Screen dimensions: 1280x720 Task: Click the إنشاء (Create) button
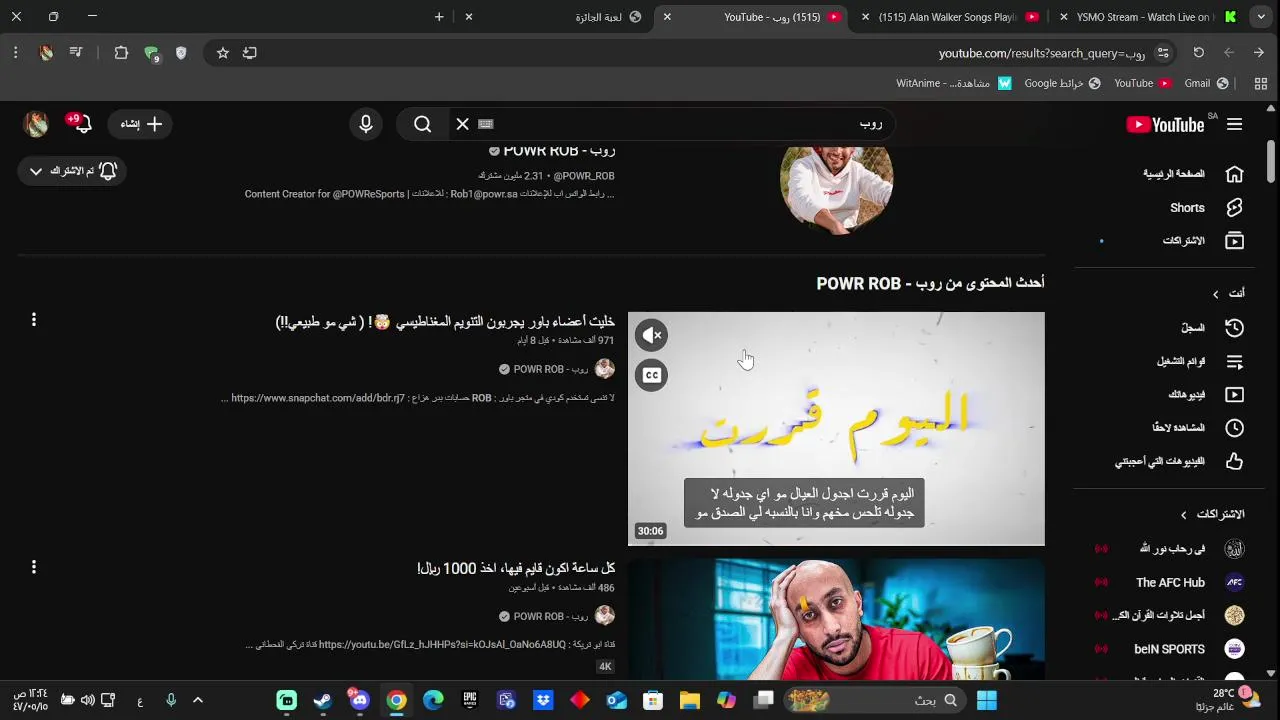point(141,124)
